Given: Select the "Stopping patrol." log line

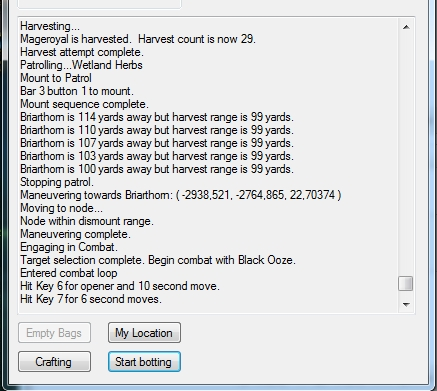Looking at the screenshot, I should pyautogui.click(x=57, y=182).
